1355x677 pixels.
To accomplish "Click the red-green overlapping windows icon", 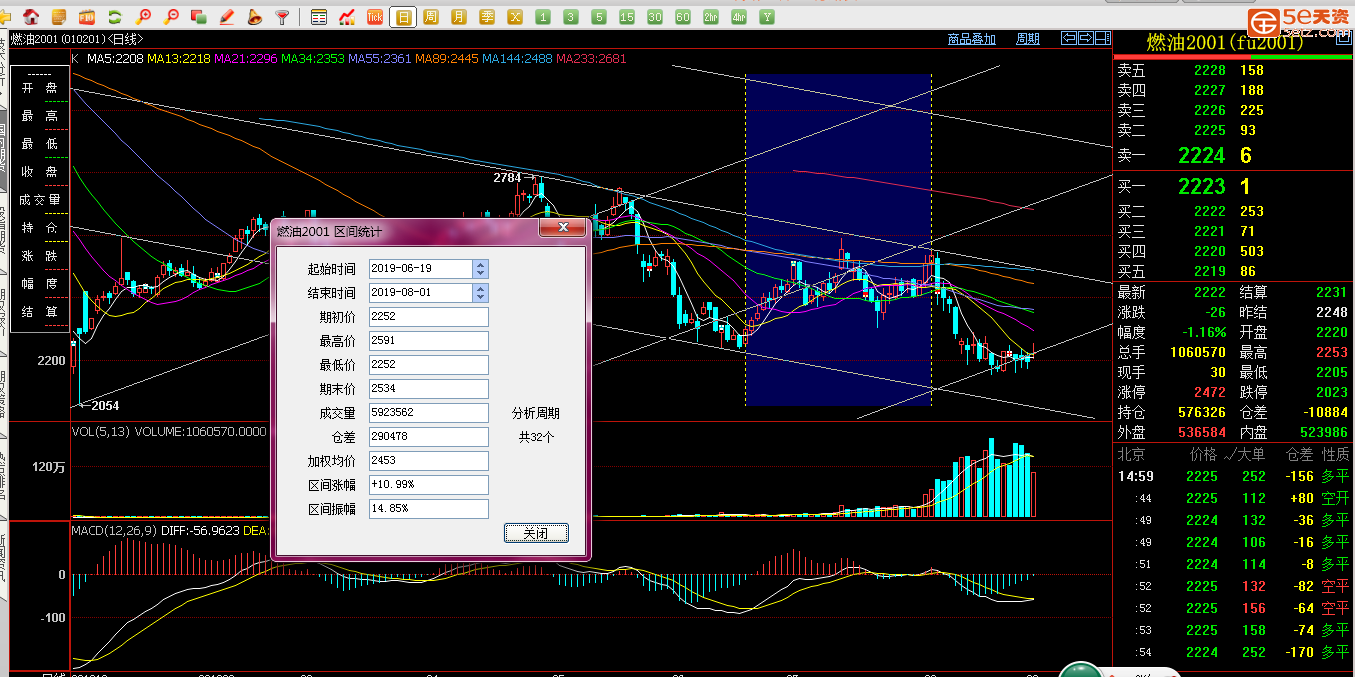I will click(x=199, y=17).
